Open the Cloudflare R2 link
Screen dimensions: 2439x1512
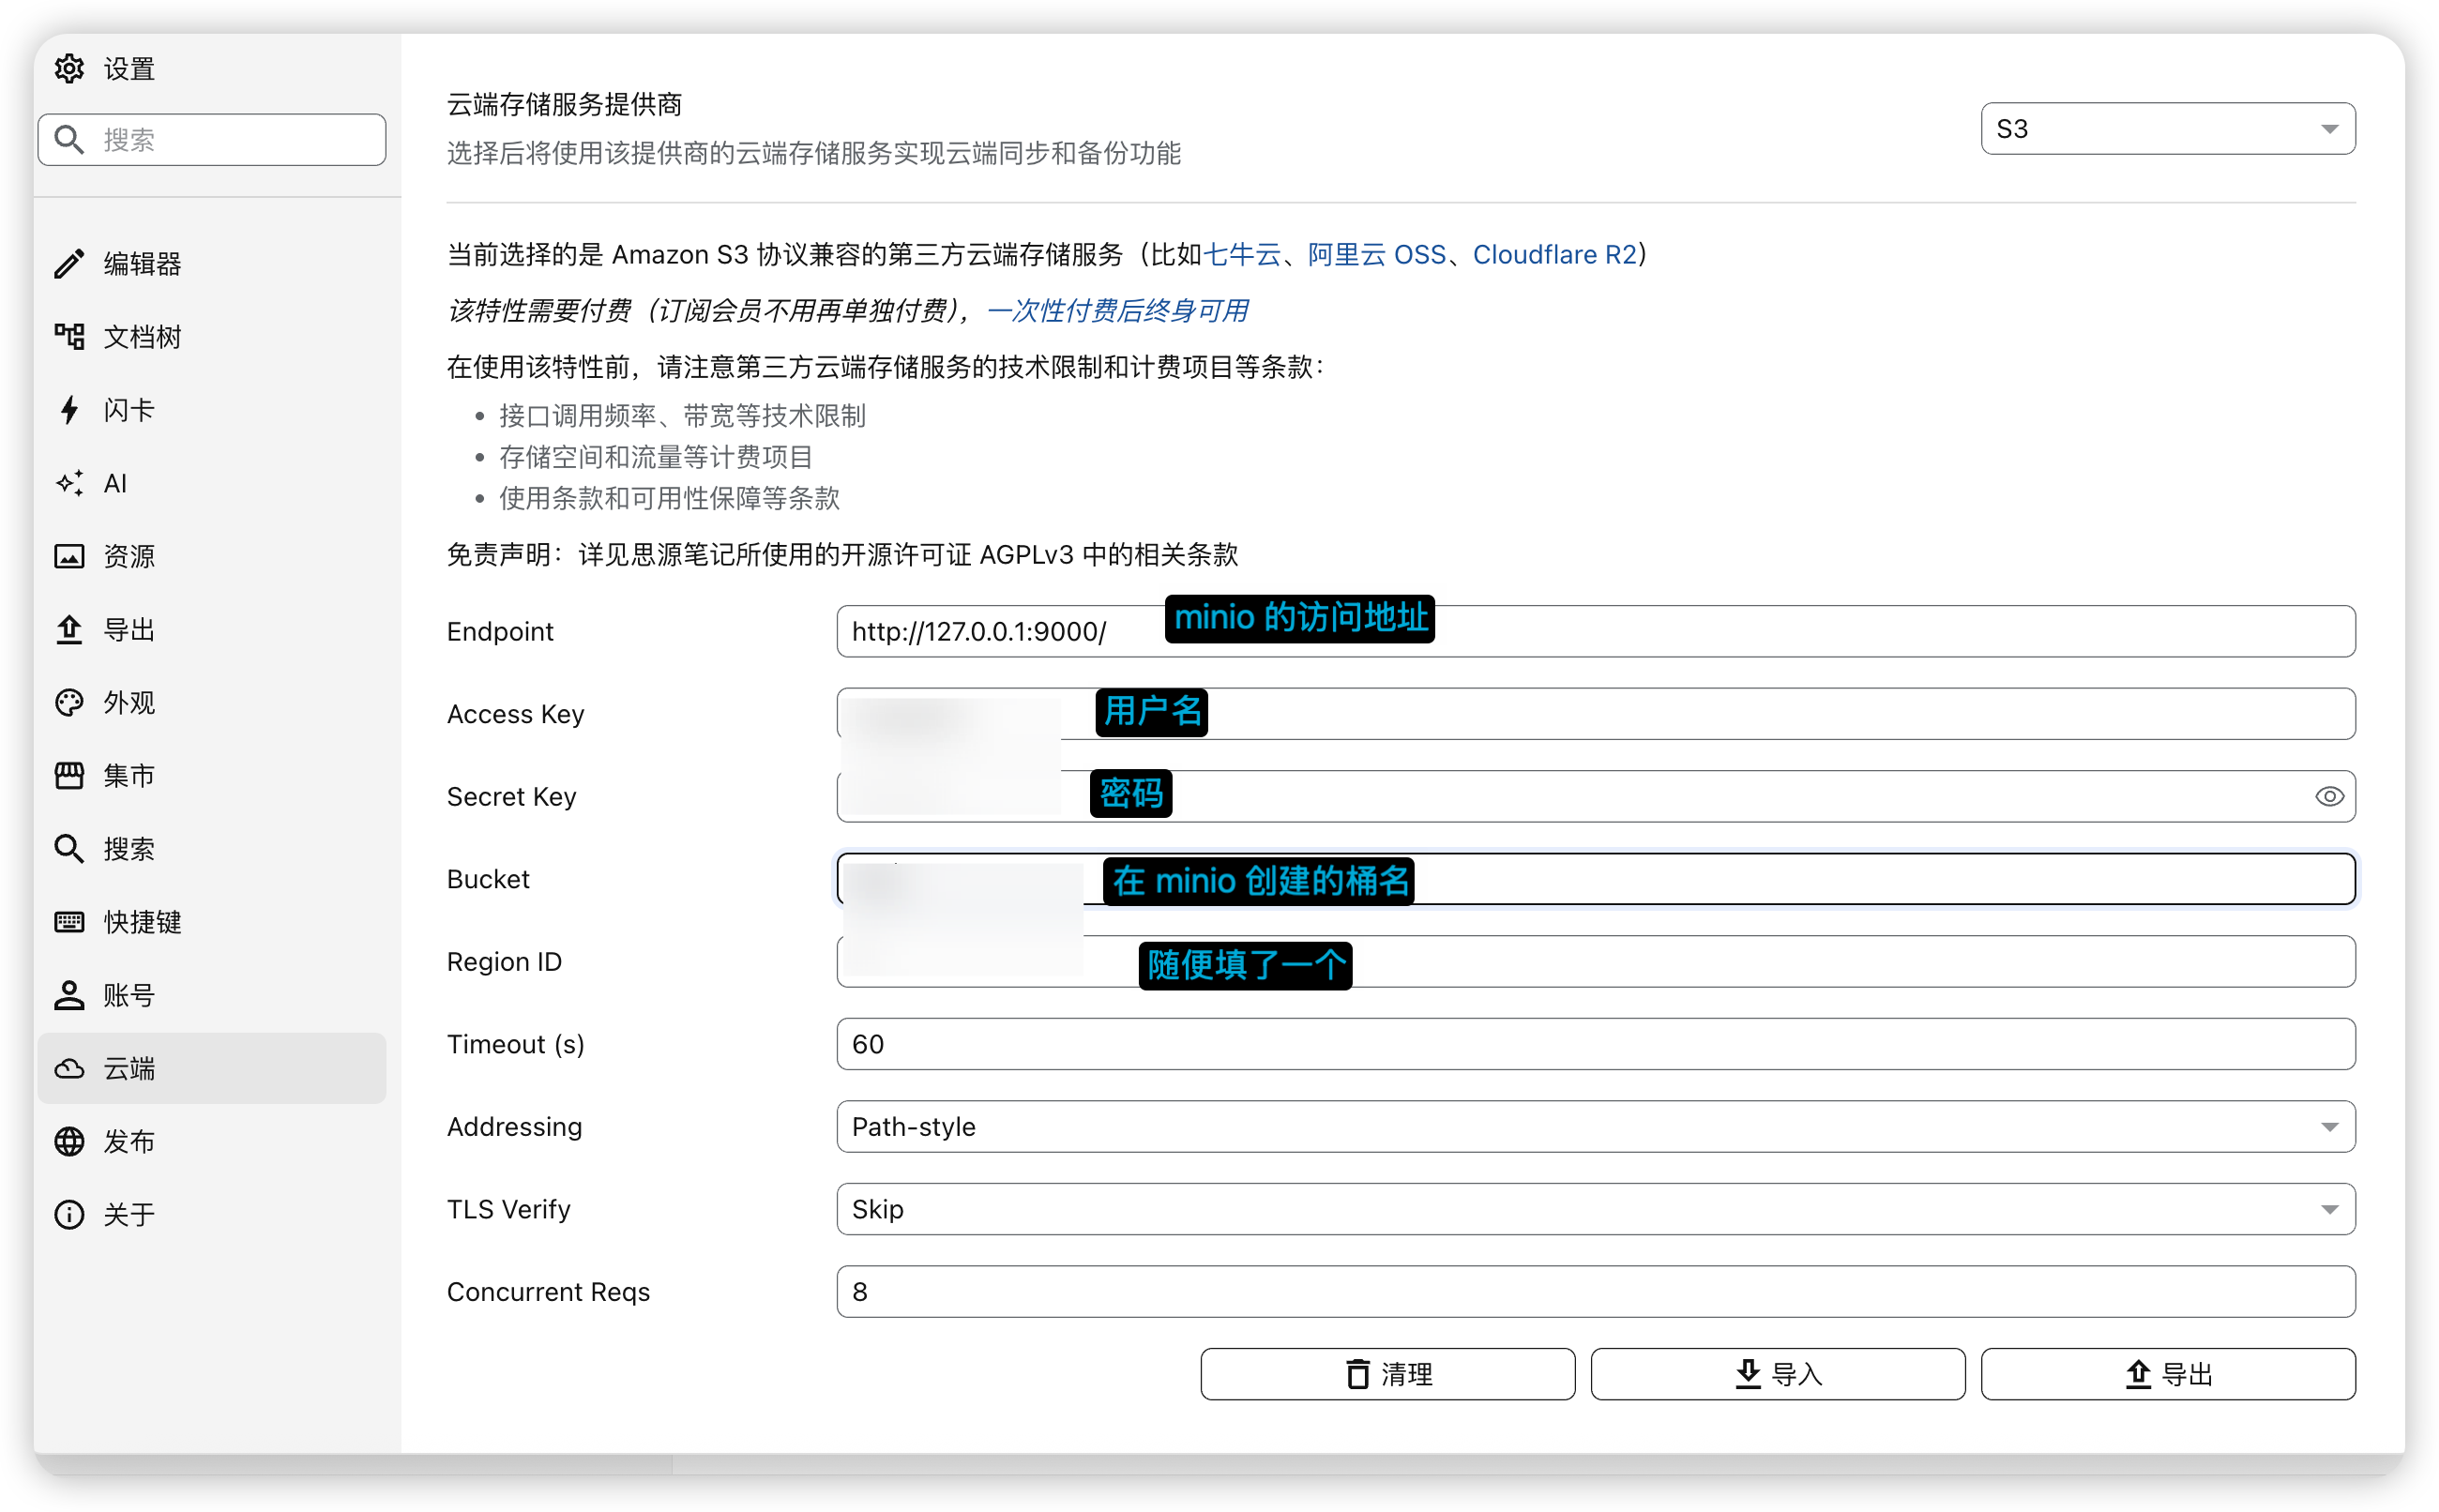(x=1554, y=255)
